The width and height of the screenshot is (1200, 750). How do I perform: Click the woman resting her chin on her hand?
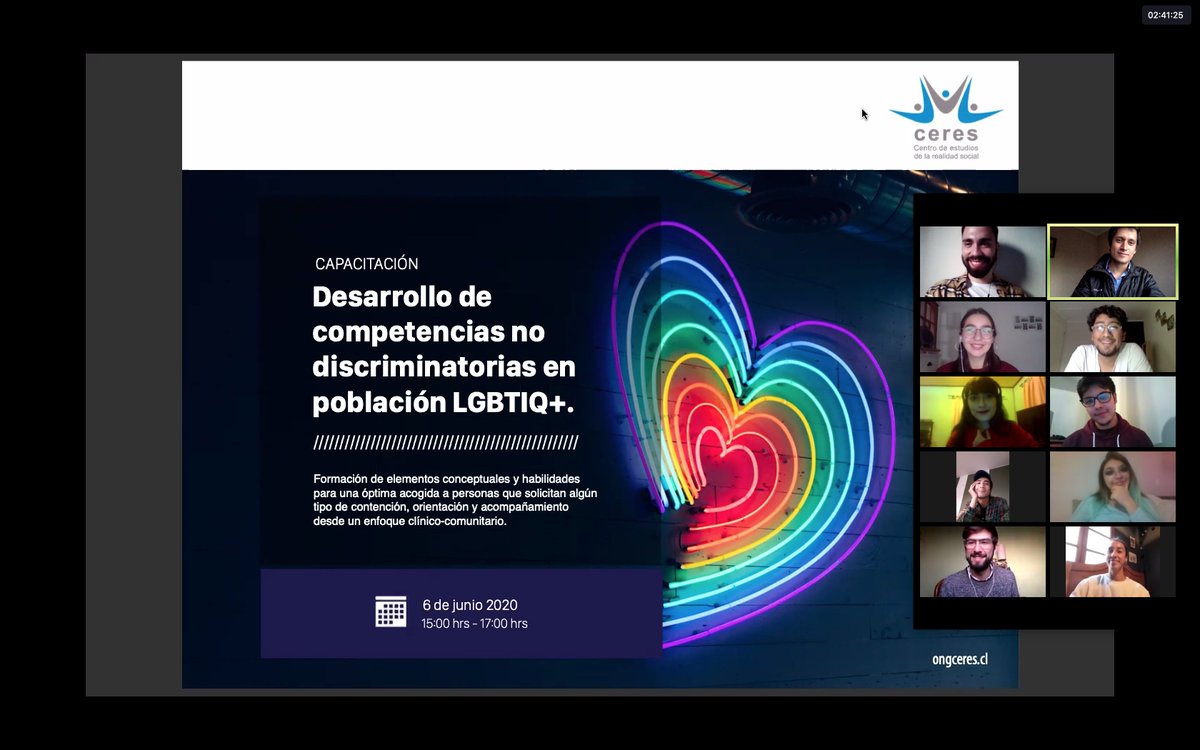[x=1113, y=487]
